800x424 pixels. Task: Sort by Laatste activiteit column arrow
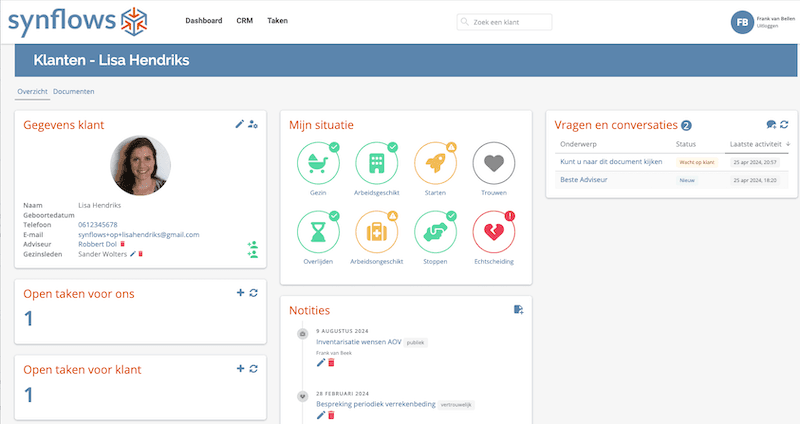788,144
